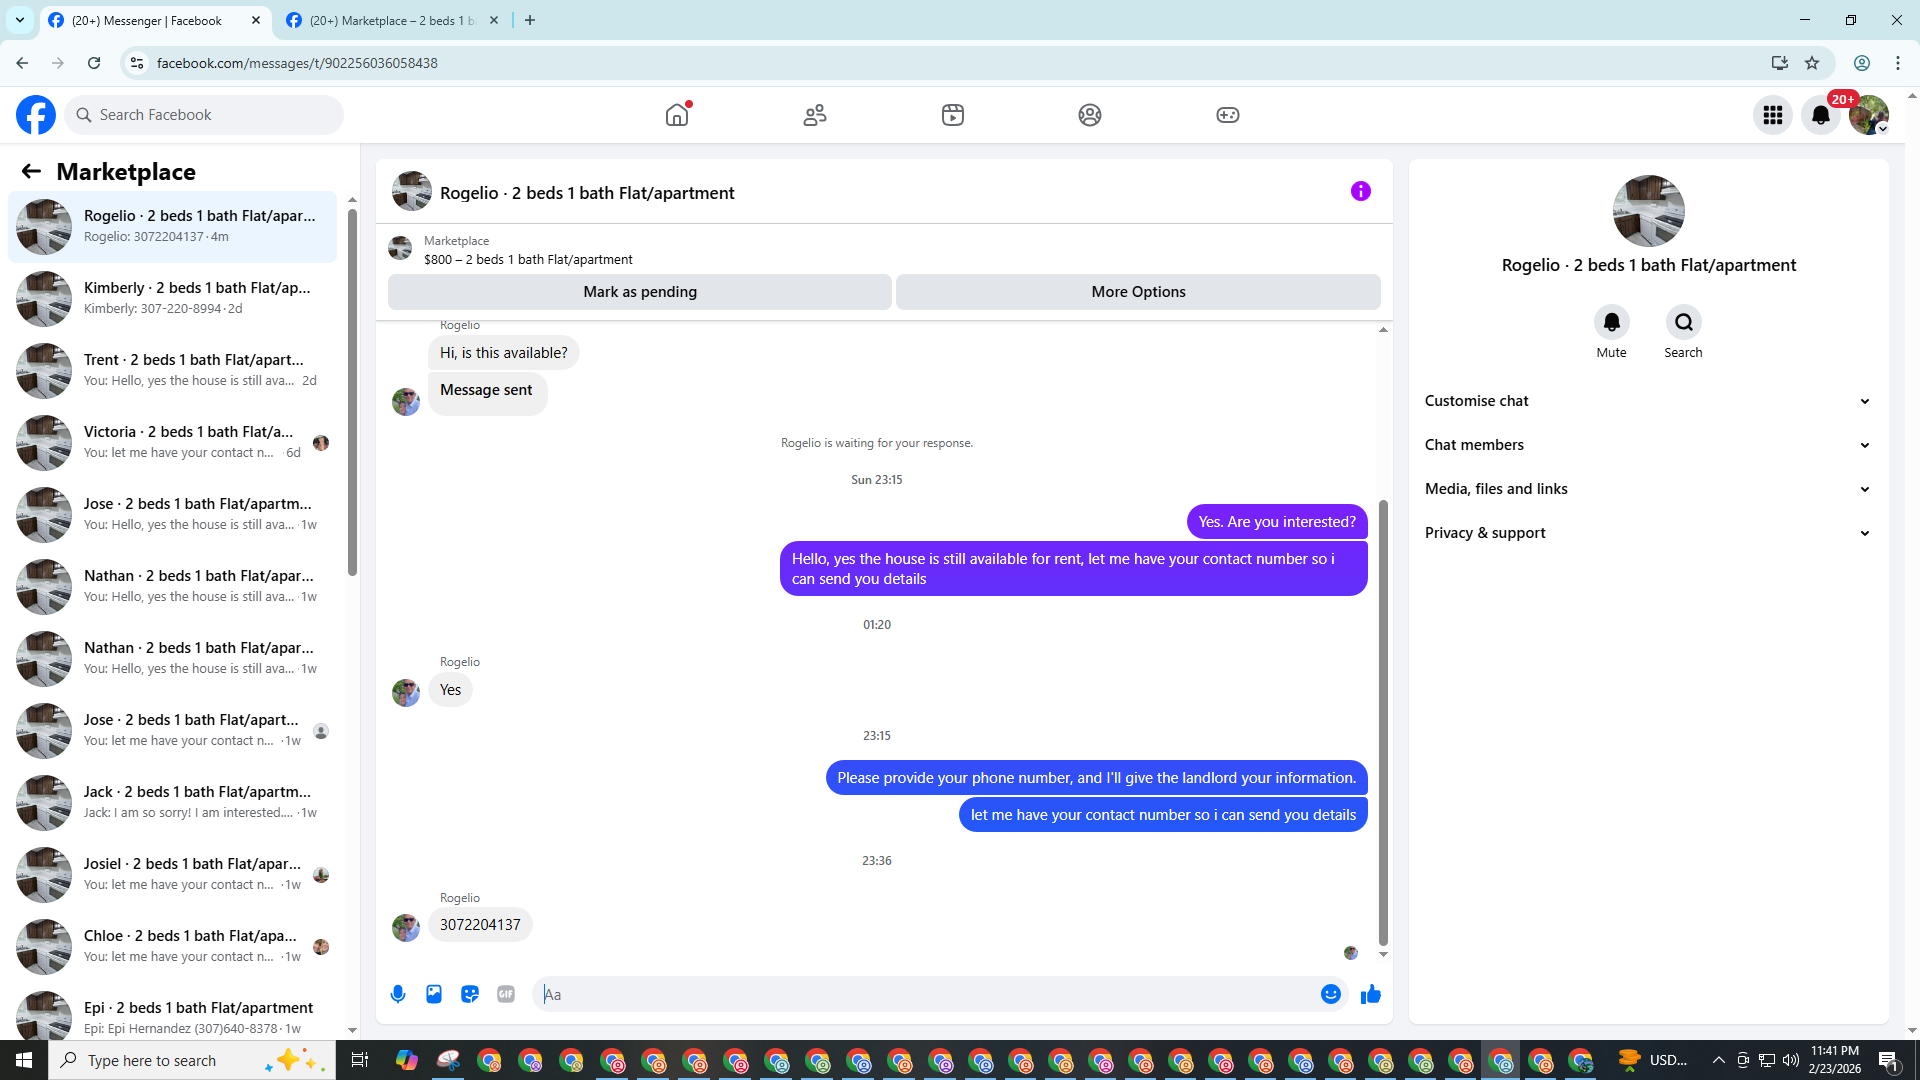Click the voice clip microphone icon
Screen dimensions: 1920x1080
click(398, 994)
